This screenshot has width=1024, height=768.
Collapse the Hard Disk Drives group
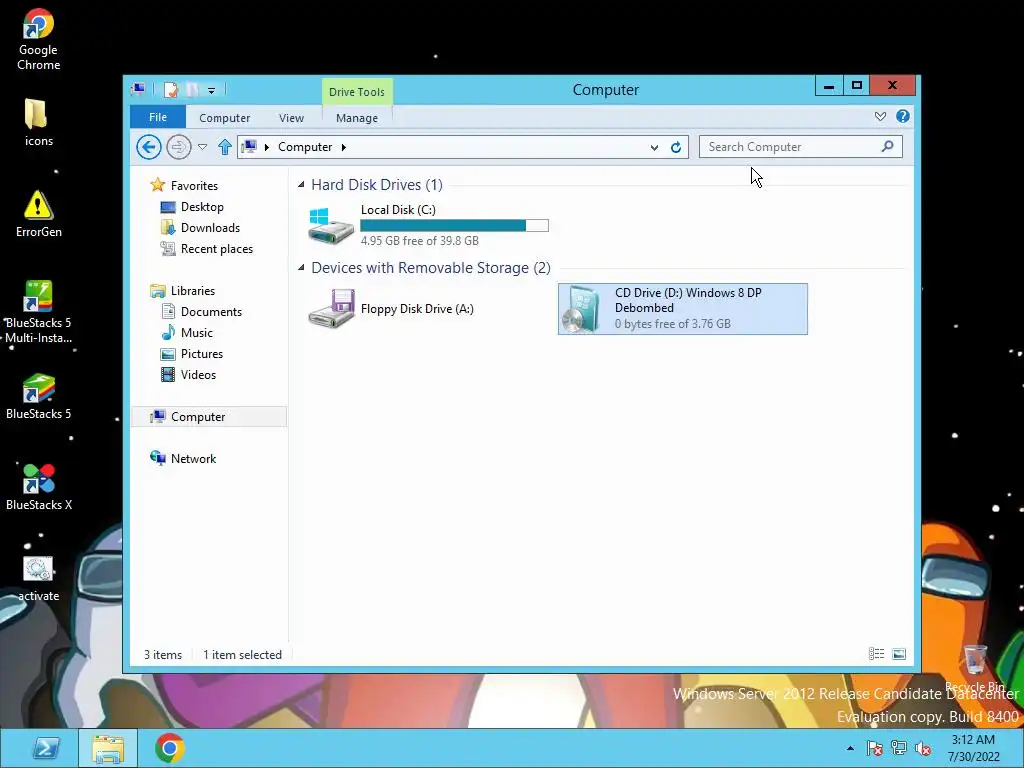[x=301, y=185]
